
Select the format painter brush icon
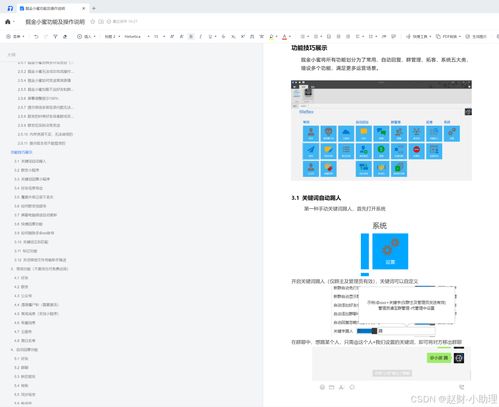tap(55, 36)
